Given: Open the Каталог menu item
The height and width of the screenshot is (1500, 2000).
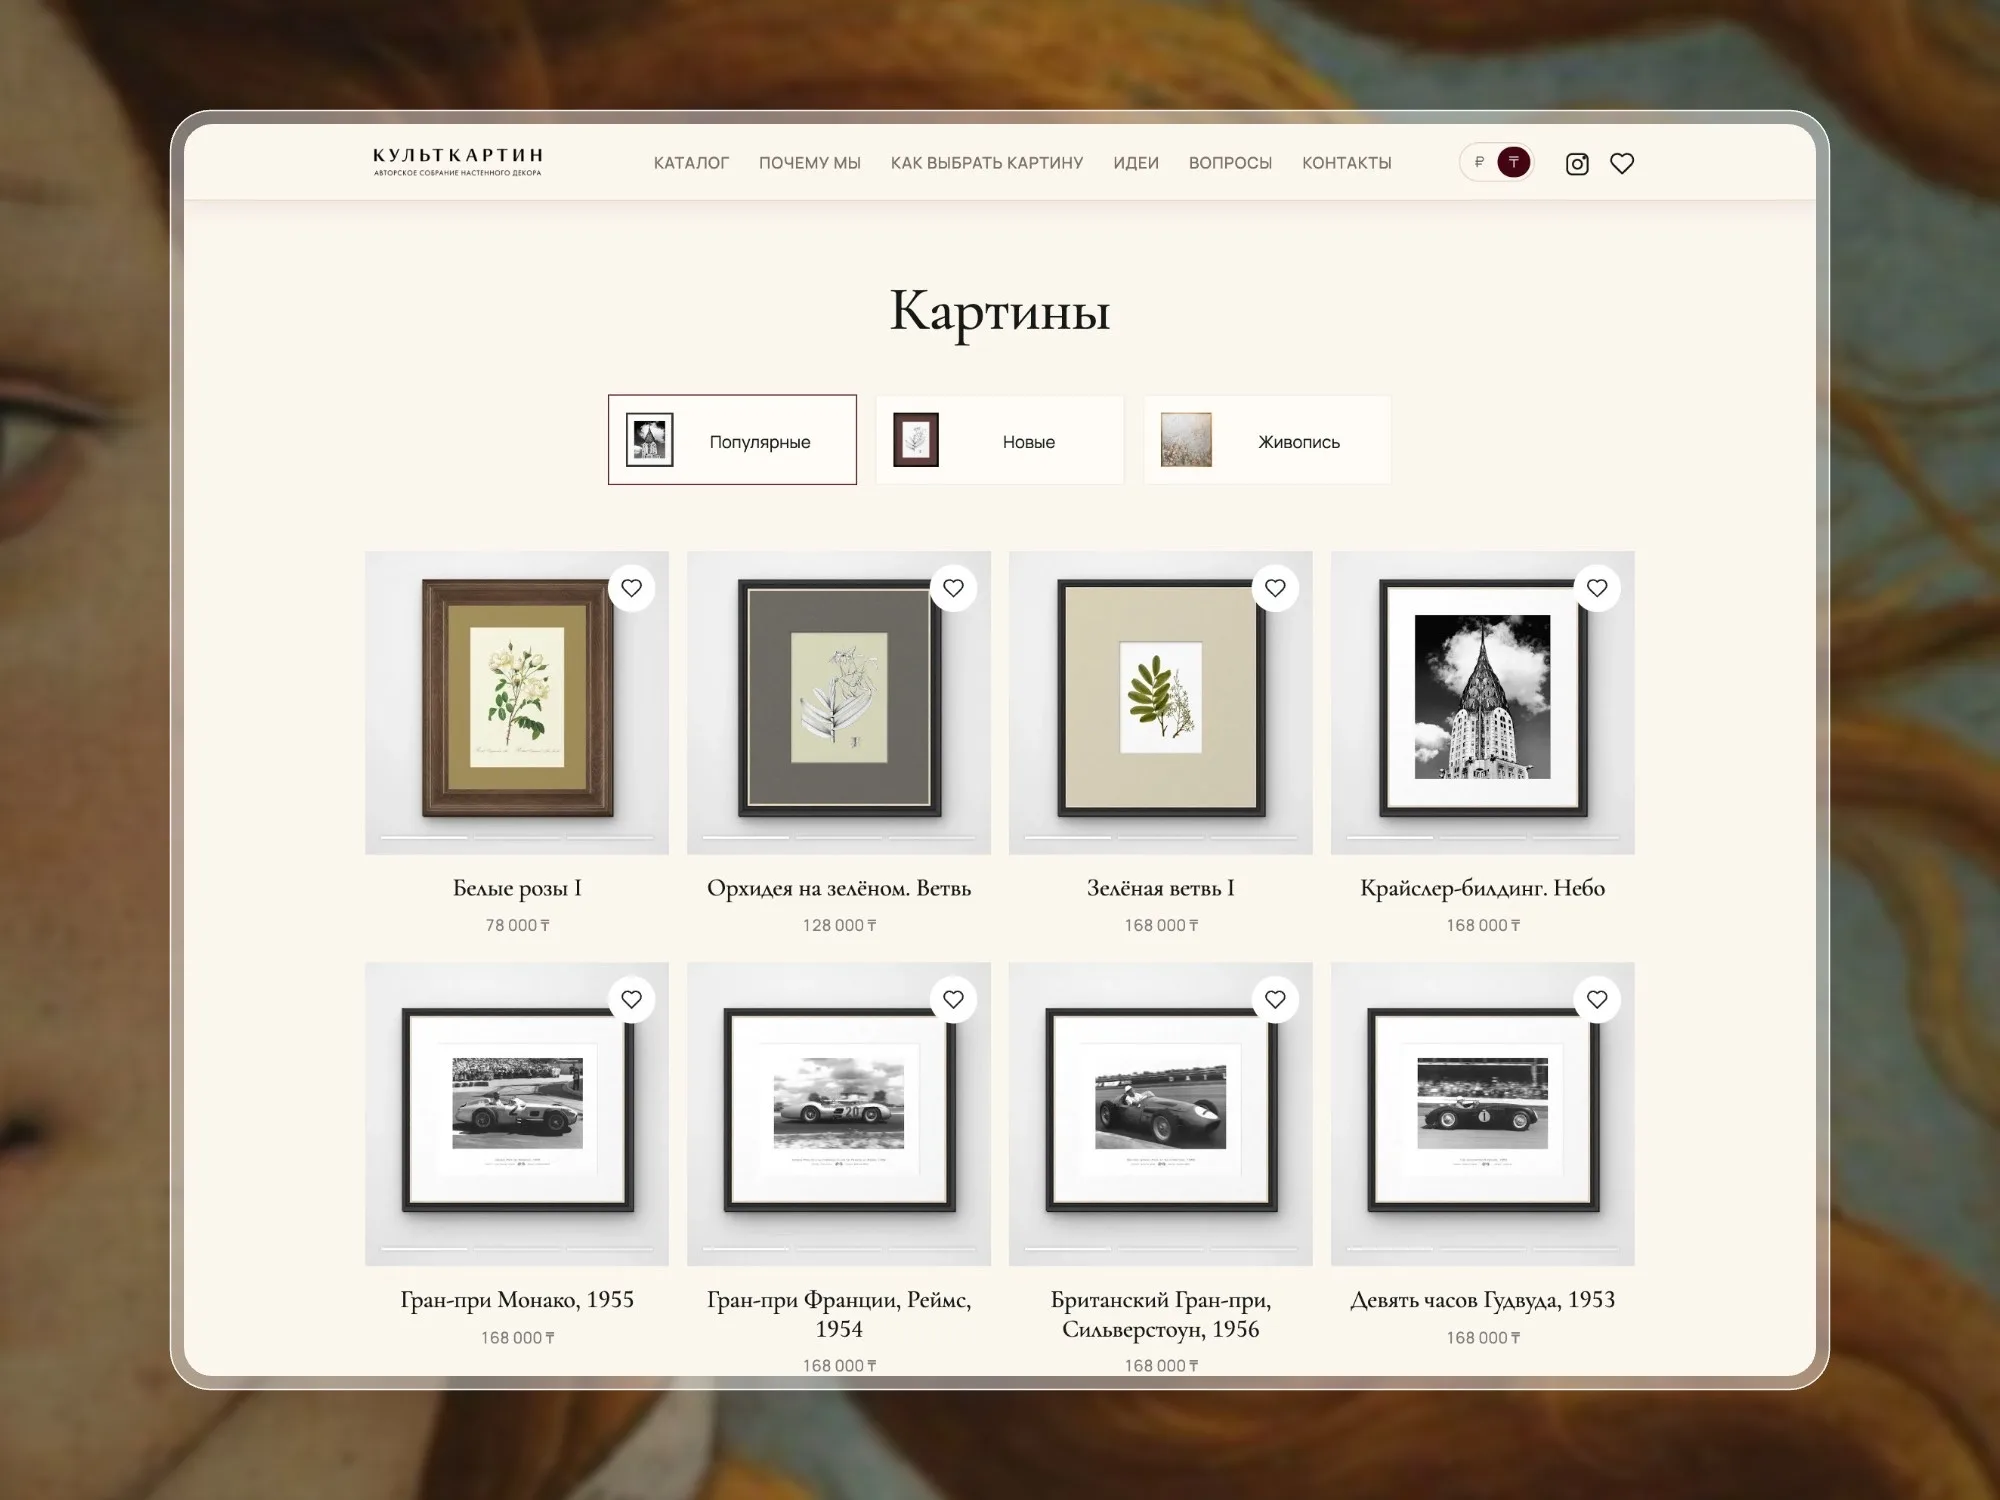Looking at the screenshot, I should click(691, 163).
